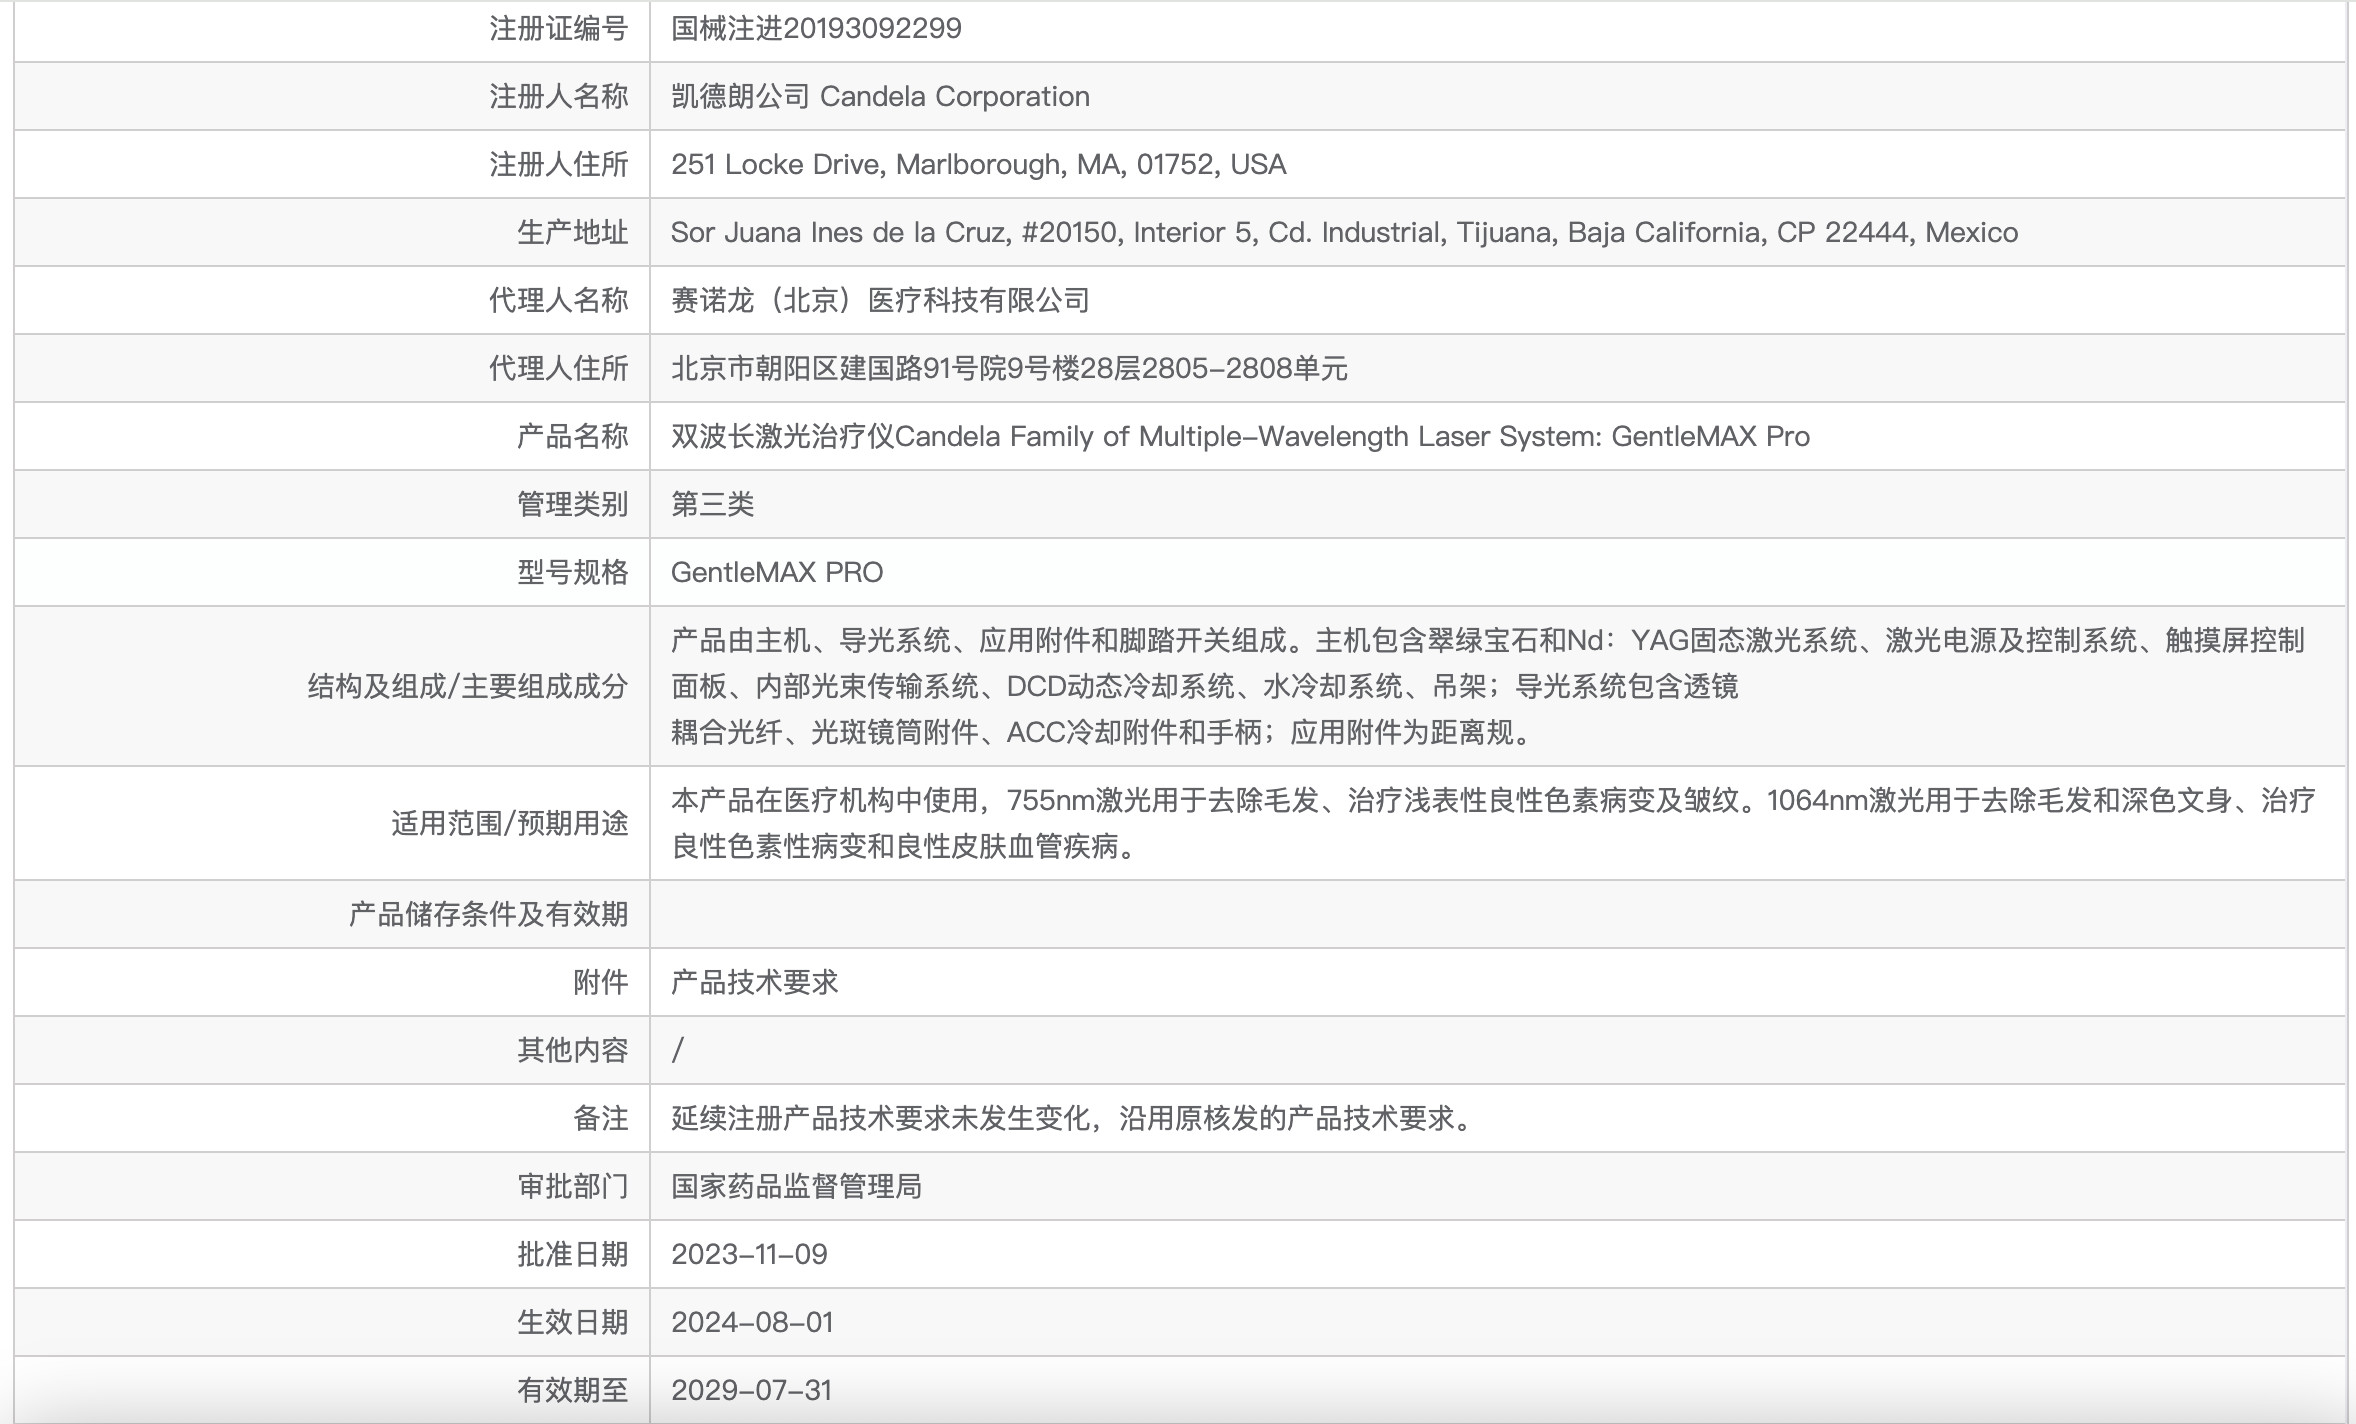Select the 批准日期 label
Image resolution: width=2356 pixels, height=1424 pixels.
(x=573, y=1254)
